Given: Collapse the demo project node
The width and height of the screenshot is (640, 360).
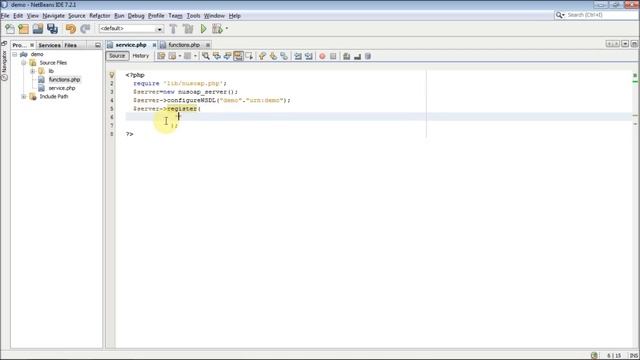Looking at the screenshot, I should [x=15, y=54].
